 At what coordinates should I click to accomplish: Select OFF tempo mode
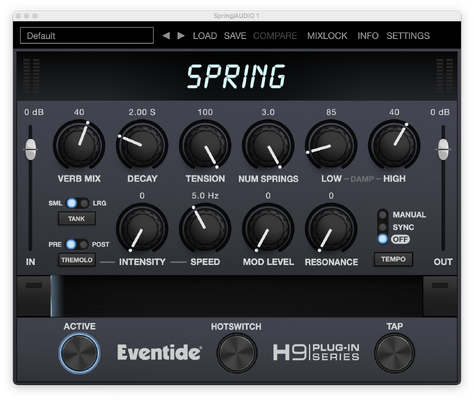[x=383, y=239]
